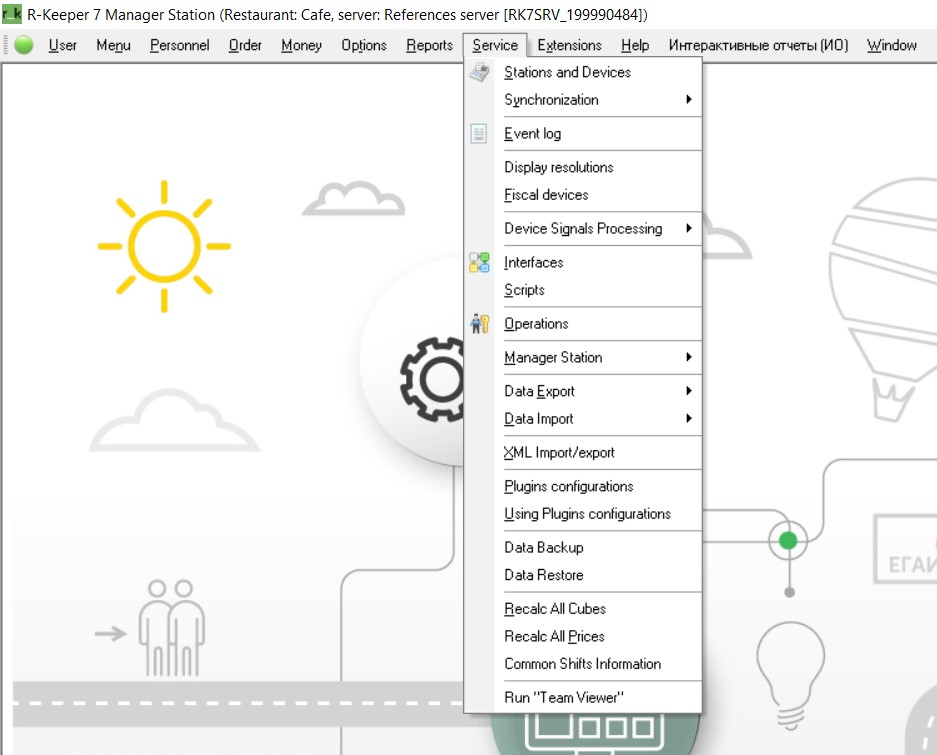Expand the Data Export submenu arrow
937x755 pixels.
click(x=689, y=391)
